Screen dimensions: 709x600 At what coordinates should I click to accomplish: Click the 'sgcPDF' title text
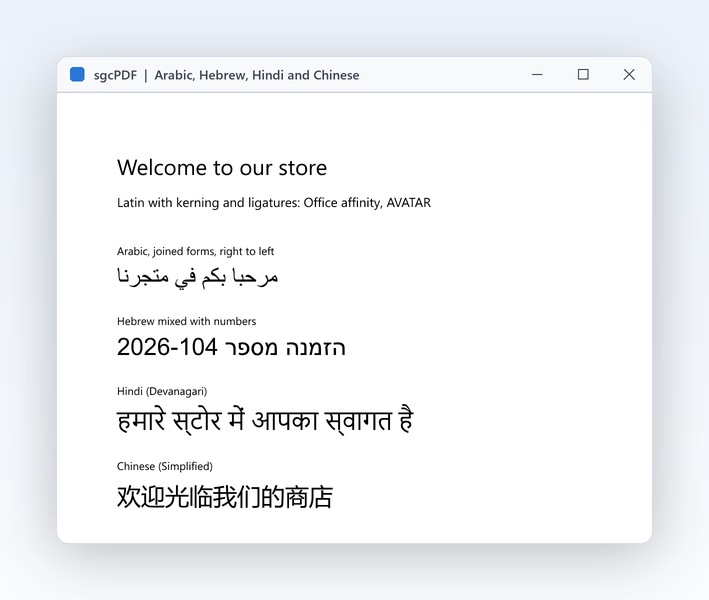[x=115, y=75]
